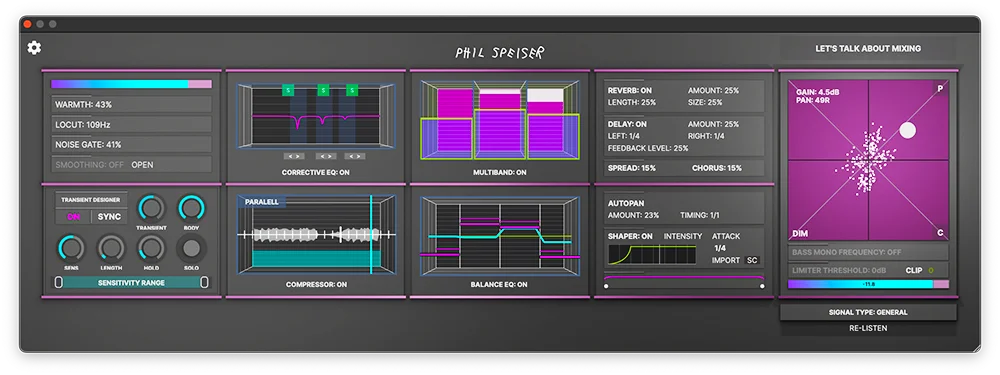Image resolution: width=1000 pixels, height=375 pixels.
Task: Click the OPEN label next to Smoothing
Action: click(142, 165)
